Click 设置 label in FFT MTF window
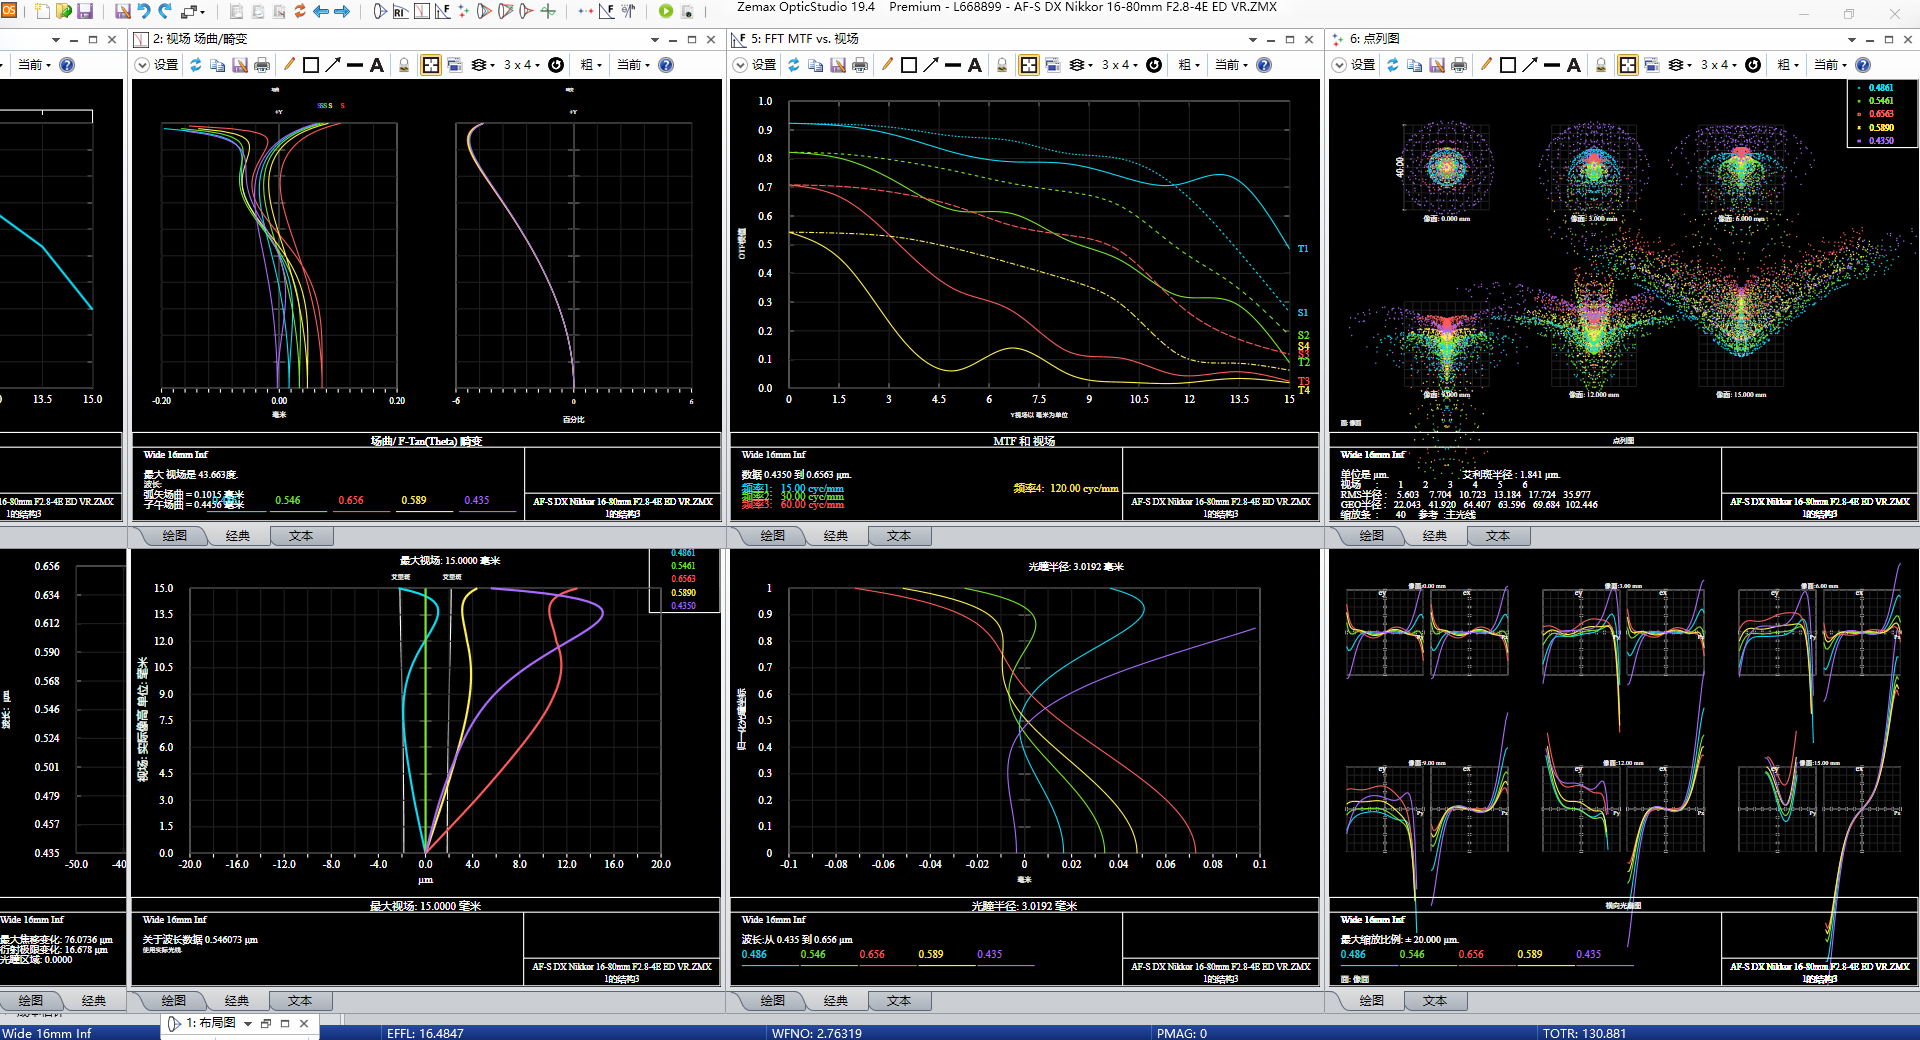1920x1040 pixels. 764,65
